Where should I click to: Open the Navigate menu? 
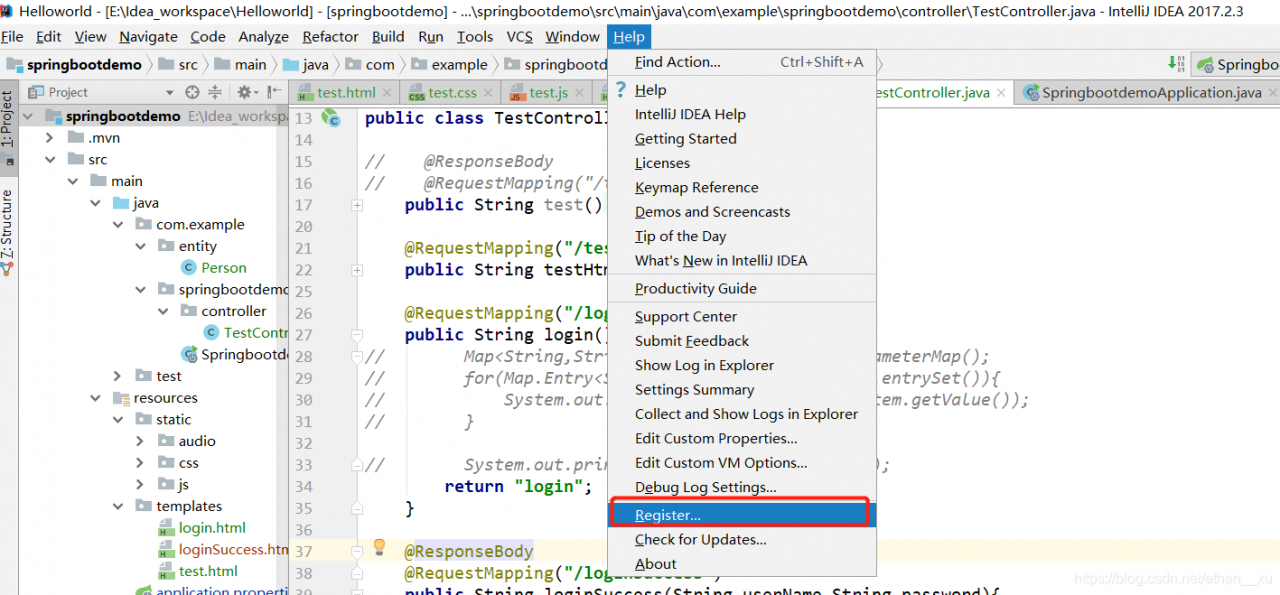tap(148, 36)
